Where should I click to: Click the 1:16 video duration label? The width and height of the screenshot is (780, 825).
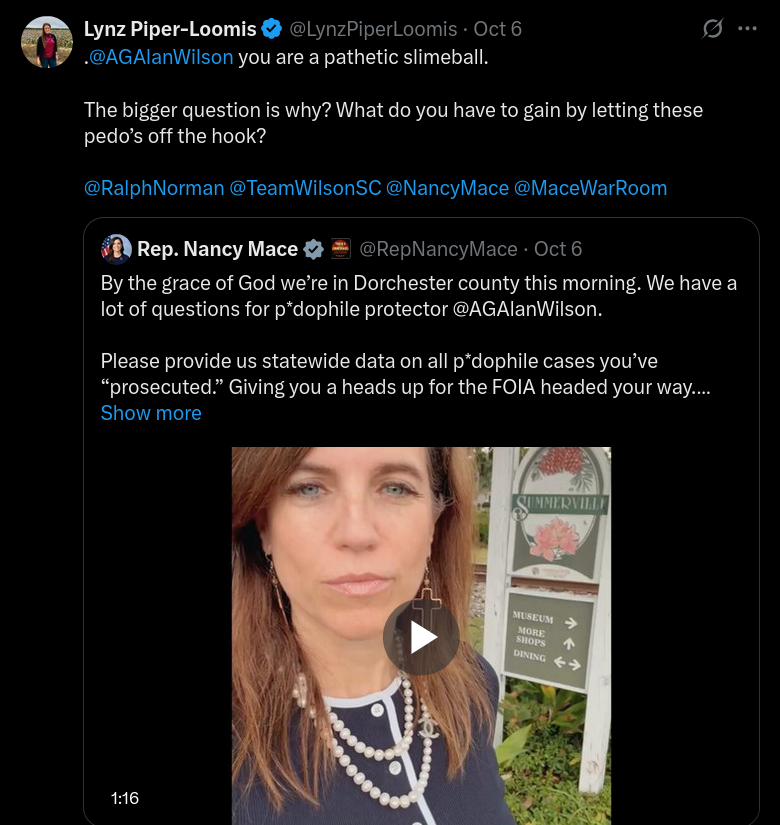(125, 797)
